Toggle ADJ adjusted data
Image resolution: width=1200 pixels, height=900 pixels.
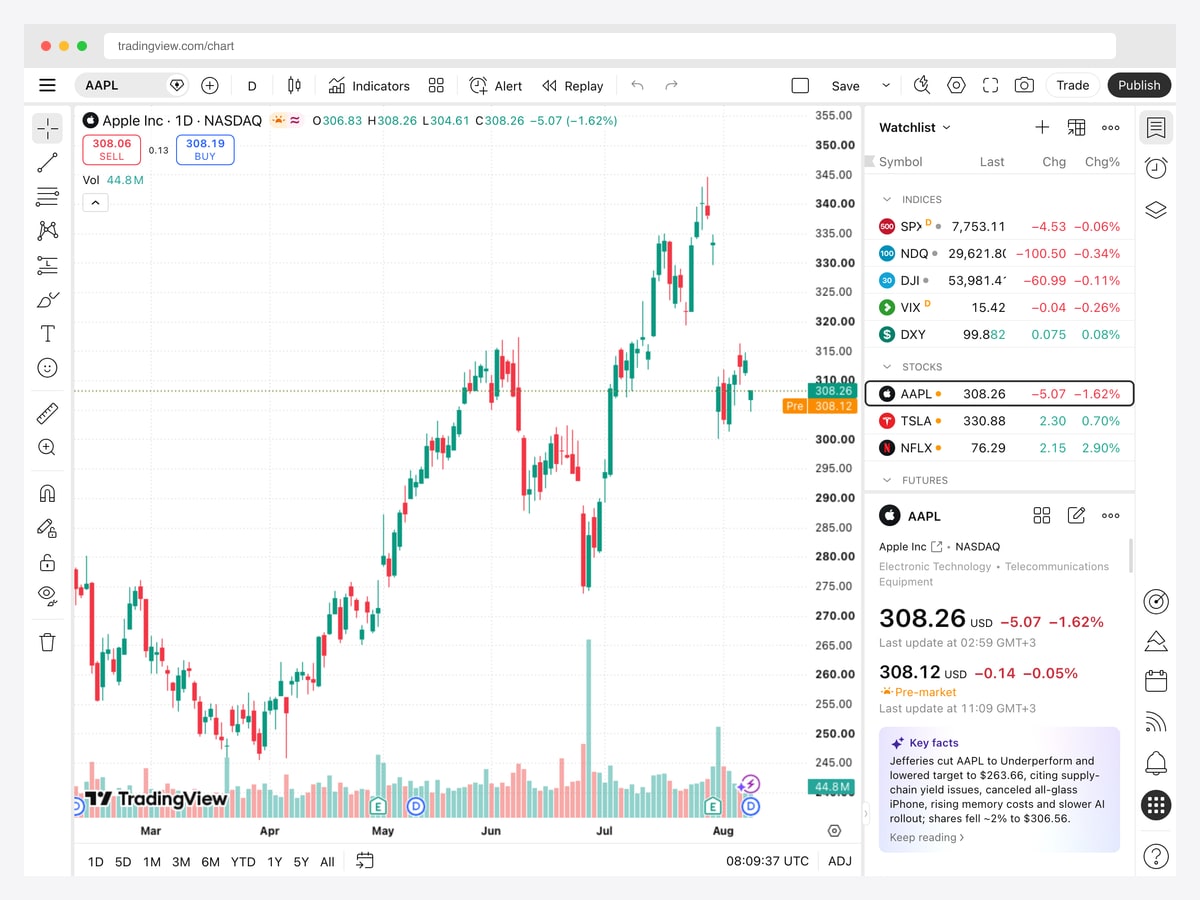pyautogui.click(x=841, y=861)
